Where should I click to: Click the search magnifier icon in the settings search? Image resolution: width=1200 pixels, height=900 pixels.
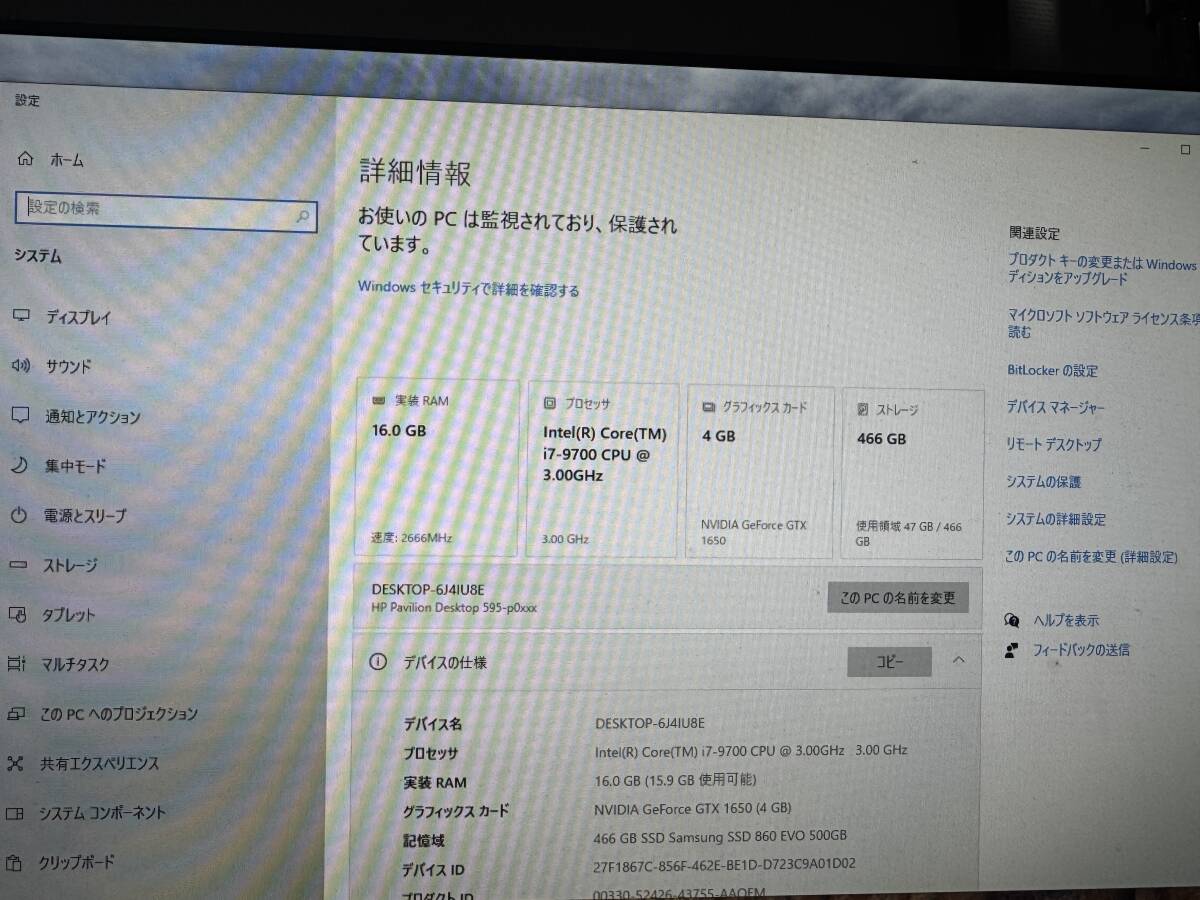coord(303,215)
